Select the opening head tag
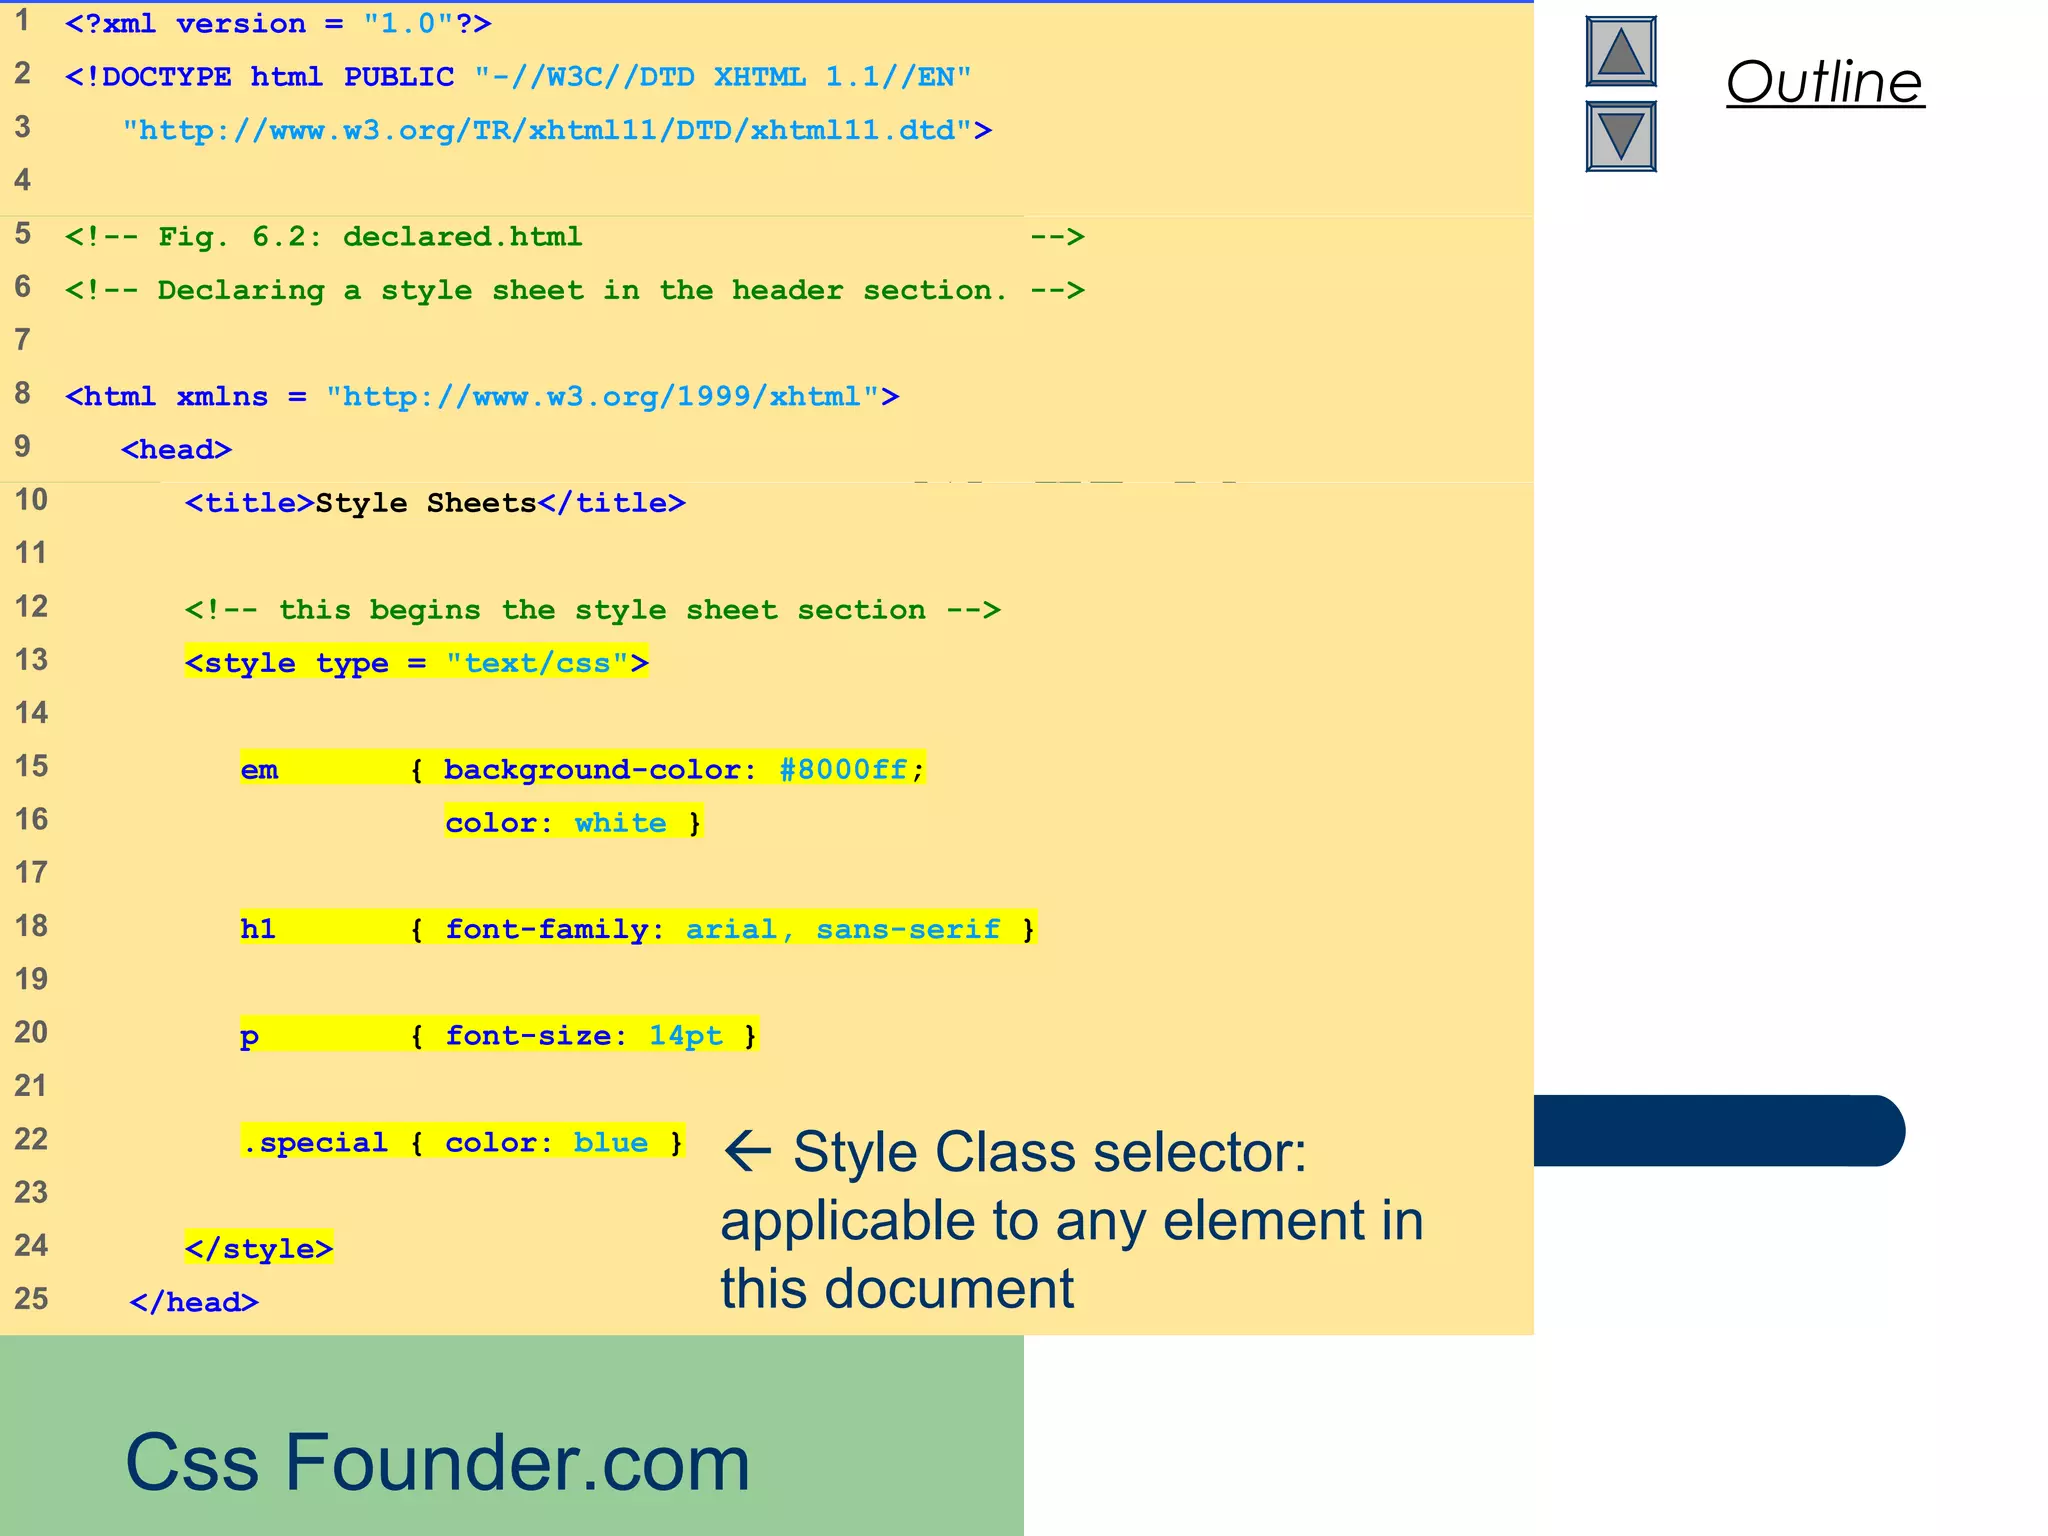Viewport: 2048px width, 1536px height. [176, 450]
